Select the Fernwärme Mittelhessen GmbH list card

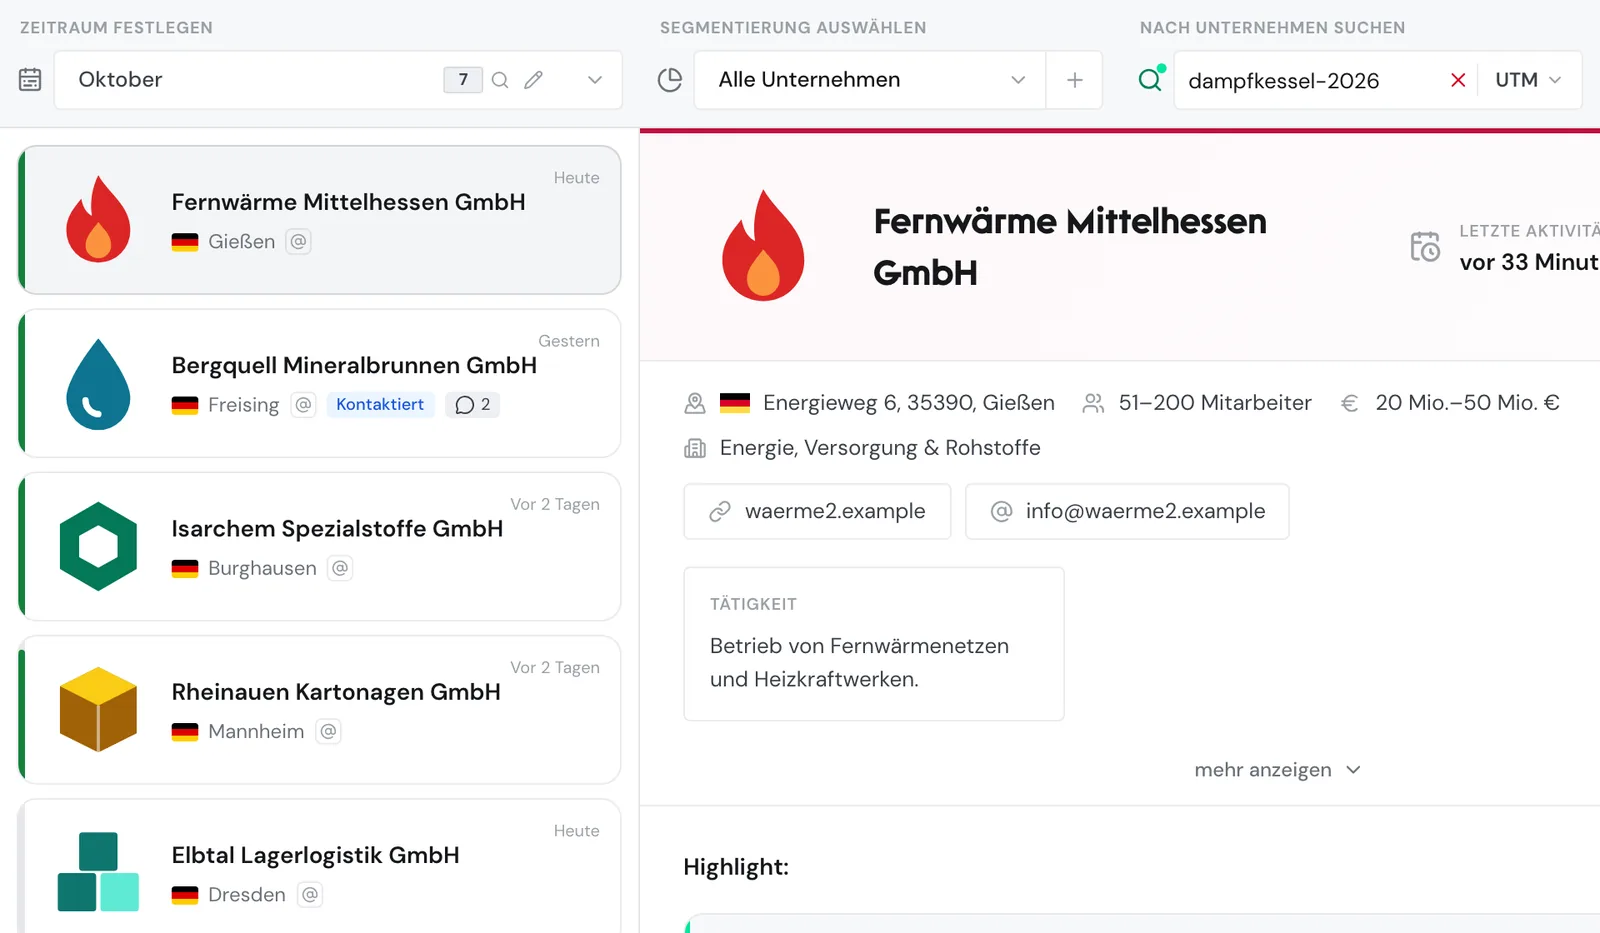coord(320,220)
